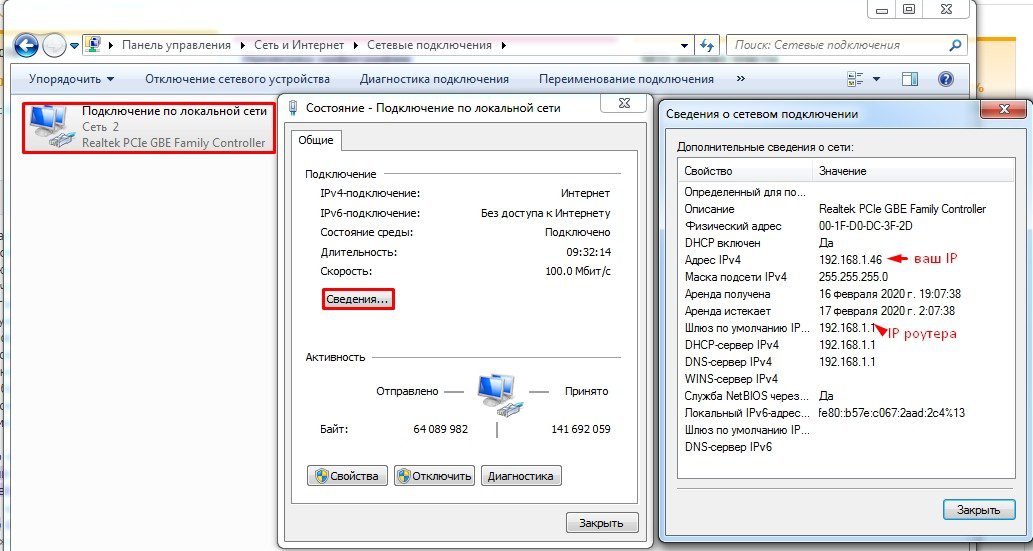The width and height of the screenshot is (1033, 551).
Task: Select 'Сеть и Интернет' breadcrumb segment
Action: [299, 45]
